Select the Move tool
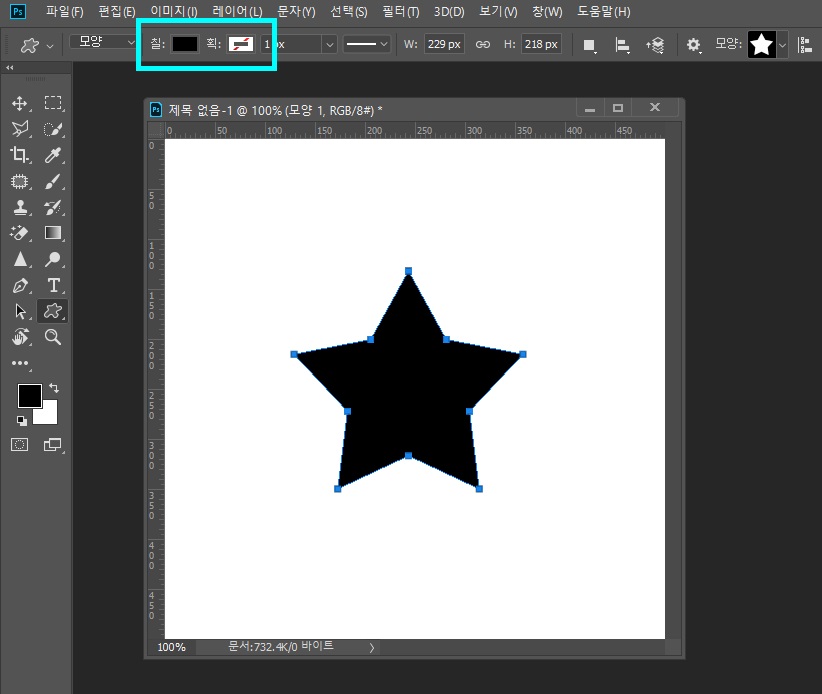Viewport: 822px width, 694px height. point(20,103)
